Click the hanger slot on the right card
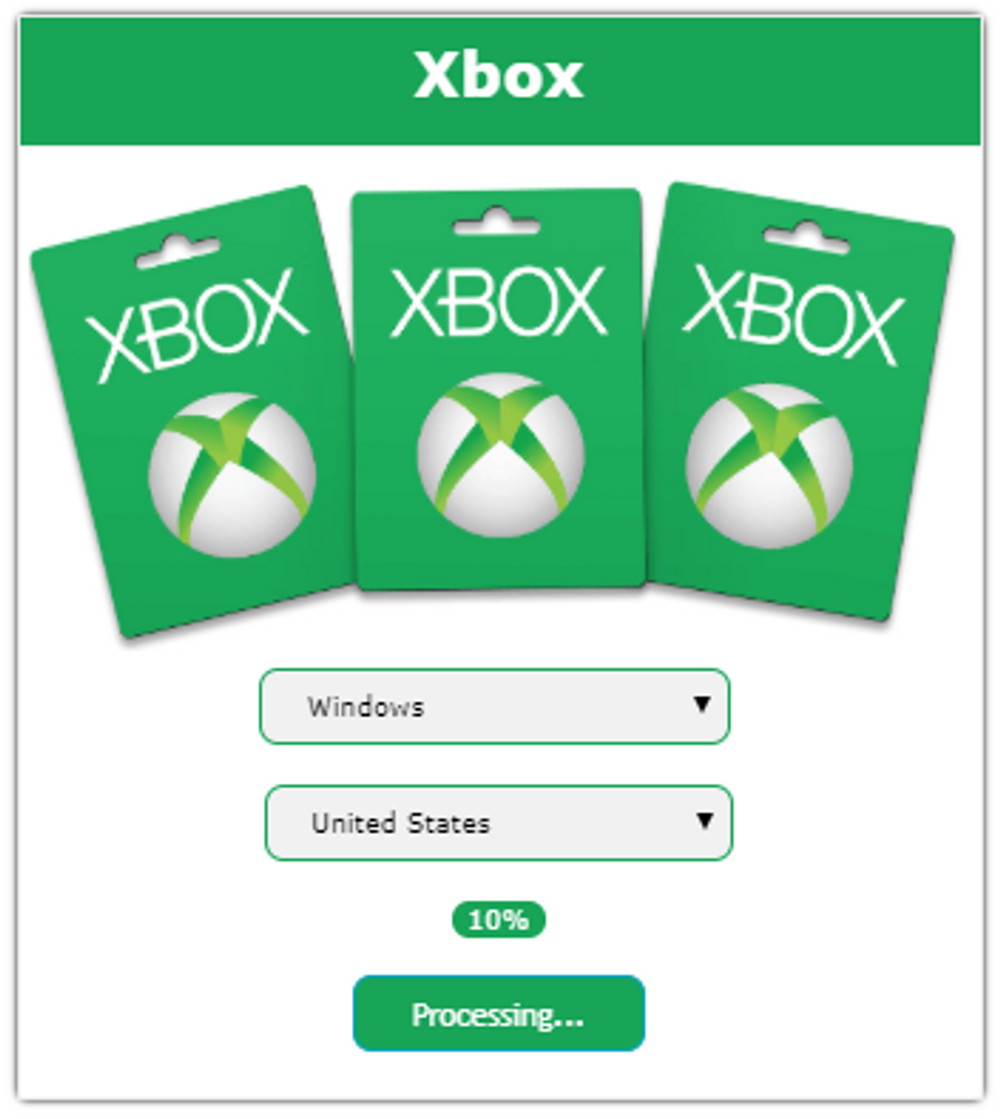The width and height of the screenshot is (1000, 1119). [807, 238]
